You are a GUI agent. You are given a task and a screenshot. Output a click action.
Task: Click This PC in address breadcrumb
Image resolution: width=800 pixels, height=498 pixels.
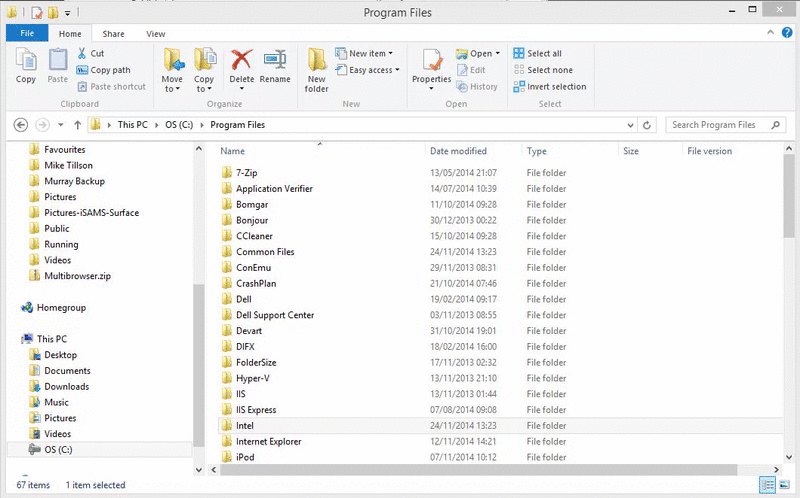133,125
